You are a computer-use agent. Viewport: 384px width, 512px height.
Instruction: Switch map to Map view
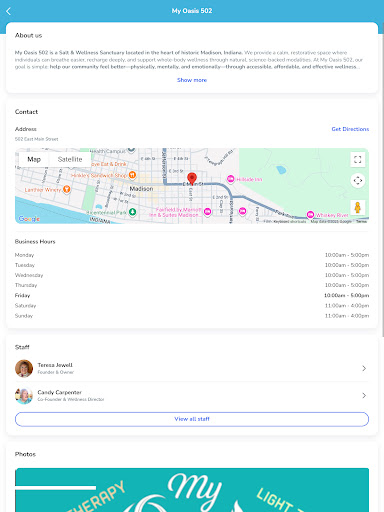click(x=34, y=159)
